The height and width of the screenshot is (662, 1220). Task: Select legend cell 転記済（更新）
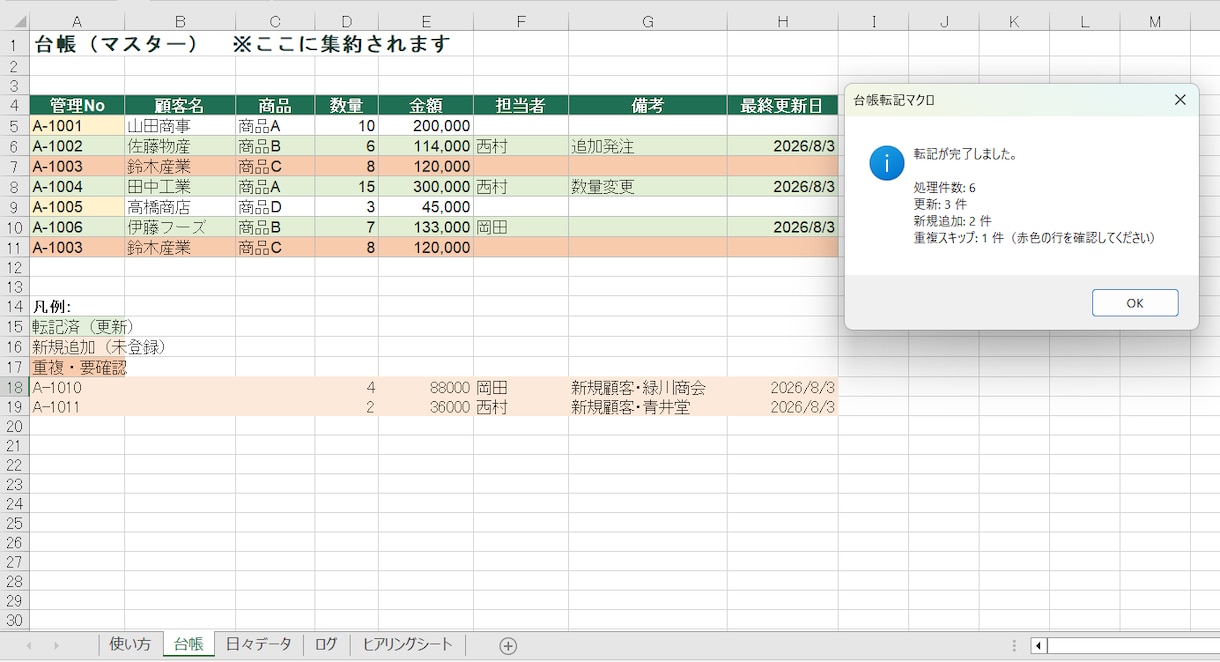click(77, 327)
